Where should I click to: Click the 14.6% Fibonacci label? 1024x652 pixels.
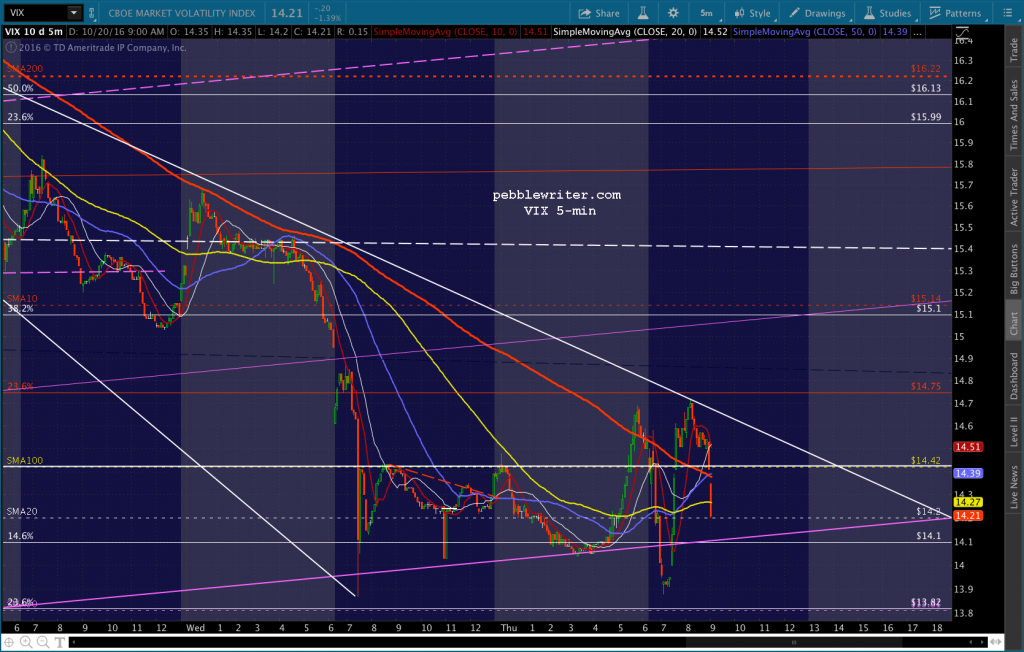coord(20,536)
